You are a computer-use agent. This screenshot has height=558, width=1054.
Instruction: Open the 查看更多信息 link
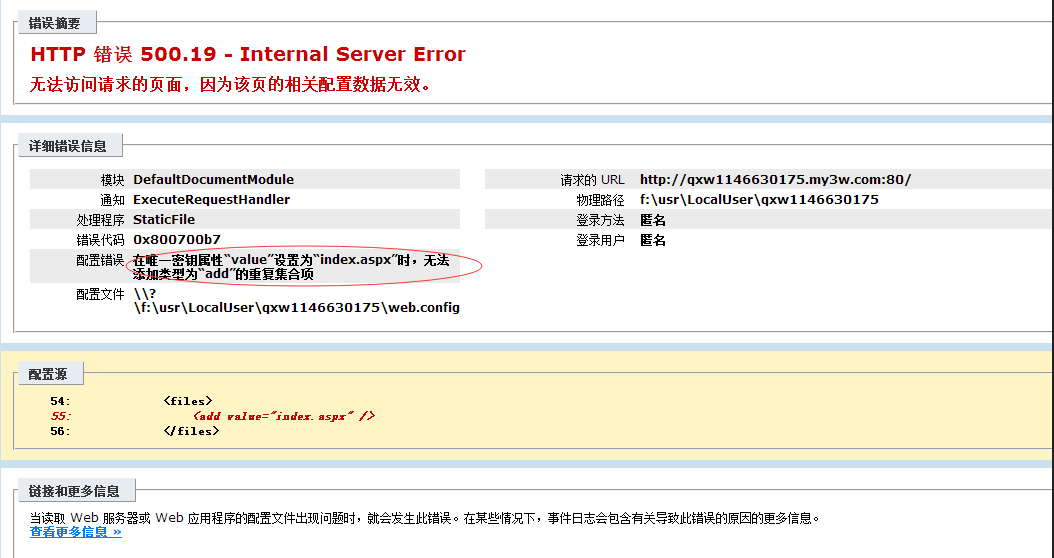pyautogui.click(x=75, y=532)
